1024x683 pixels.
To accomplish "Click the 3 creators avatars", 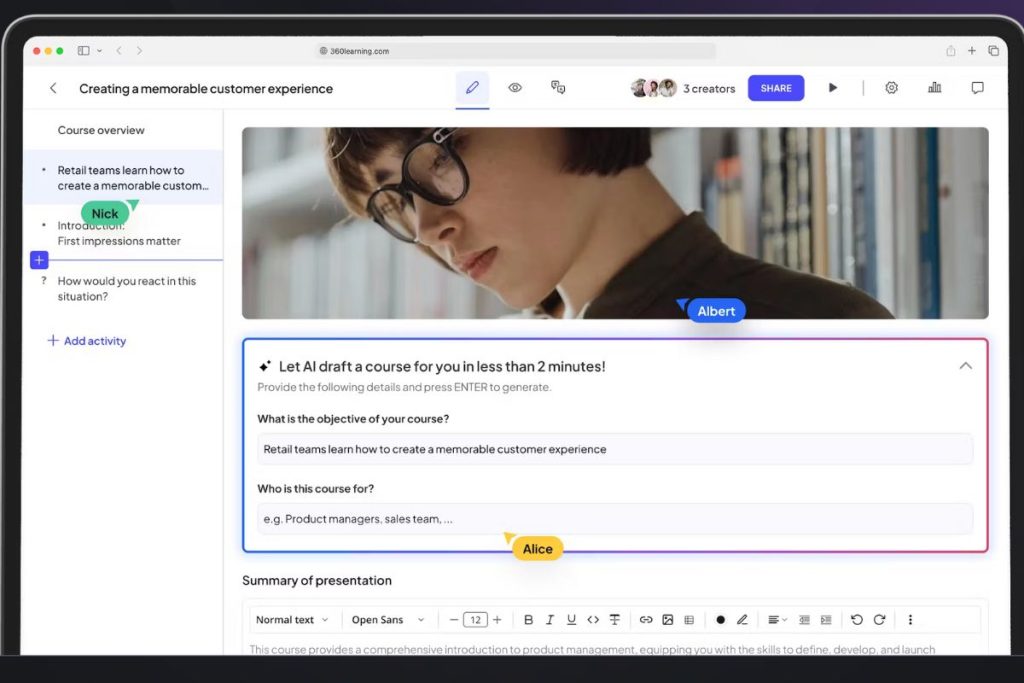I will coord(654,88).
